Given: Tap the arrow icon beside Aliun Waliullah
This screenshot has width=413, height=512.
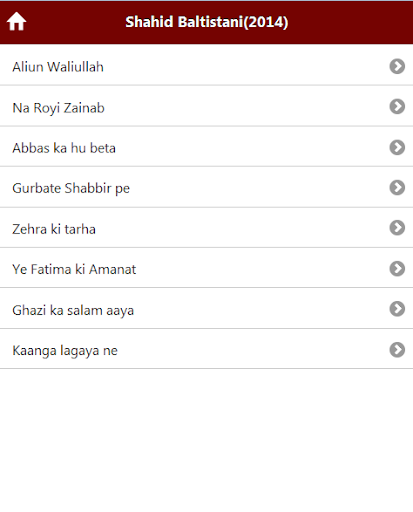Looking at the screenshot, I should coord(397,66).
